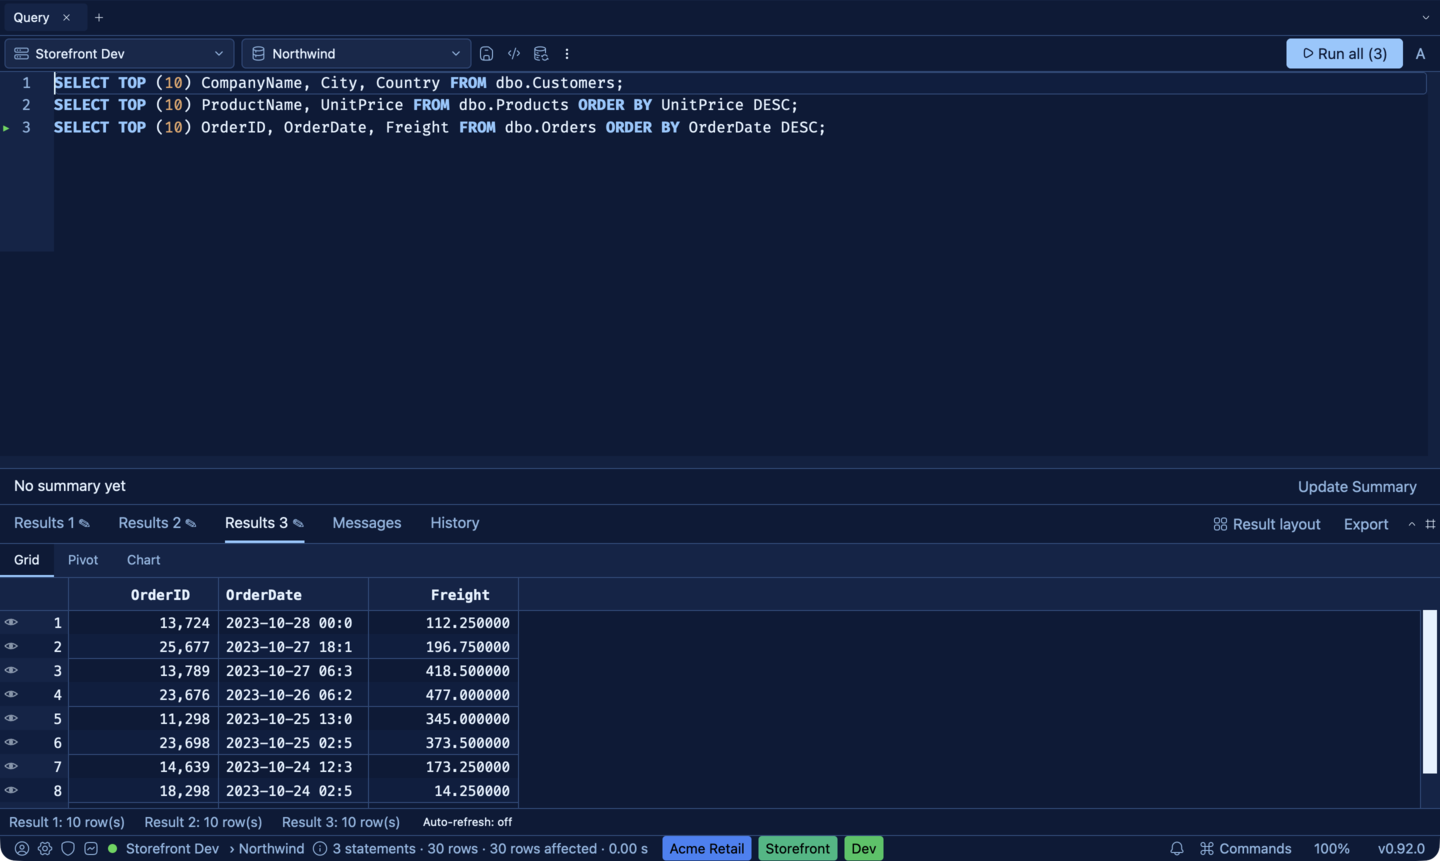Click the Freight column header
The height and width of the screenshot is (861, 1440).
point(444,595)
